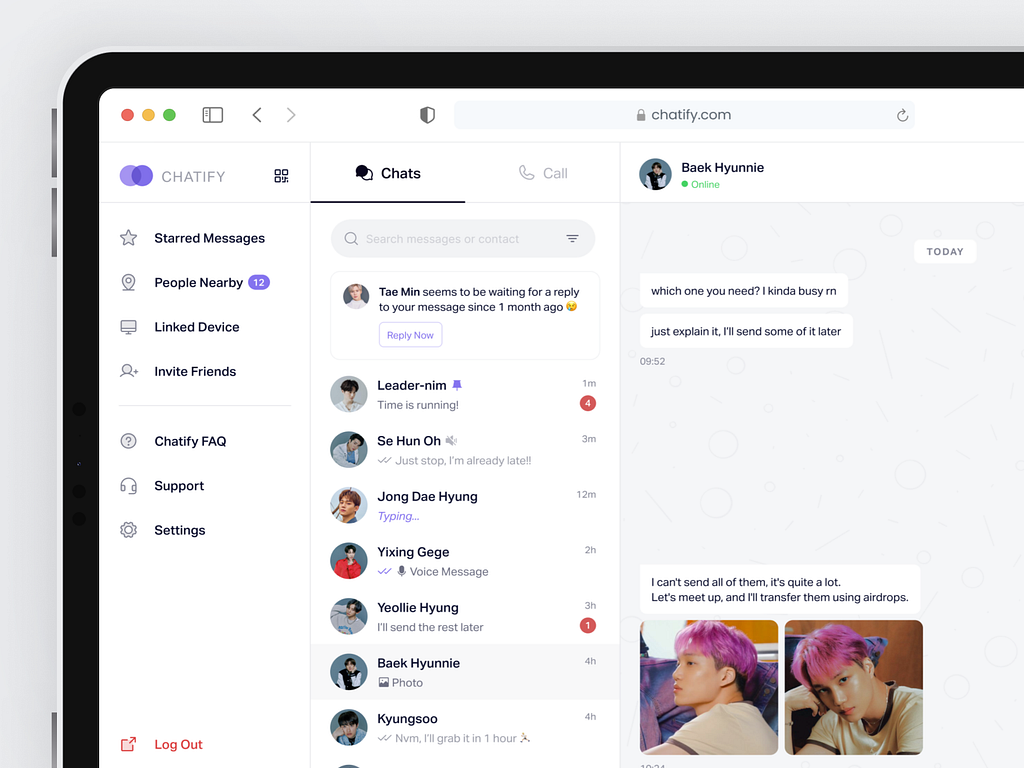Image resolution: width=1024 pixels, height=768 pixels.
Task: Open Settings via the gear icon
Action: [128, 529]
